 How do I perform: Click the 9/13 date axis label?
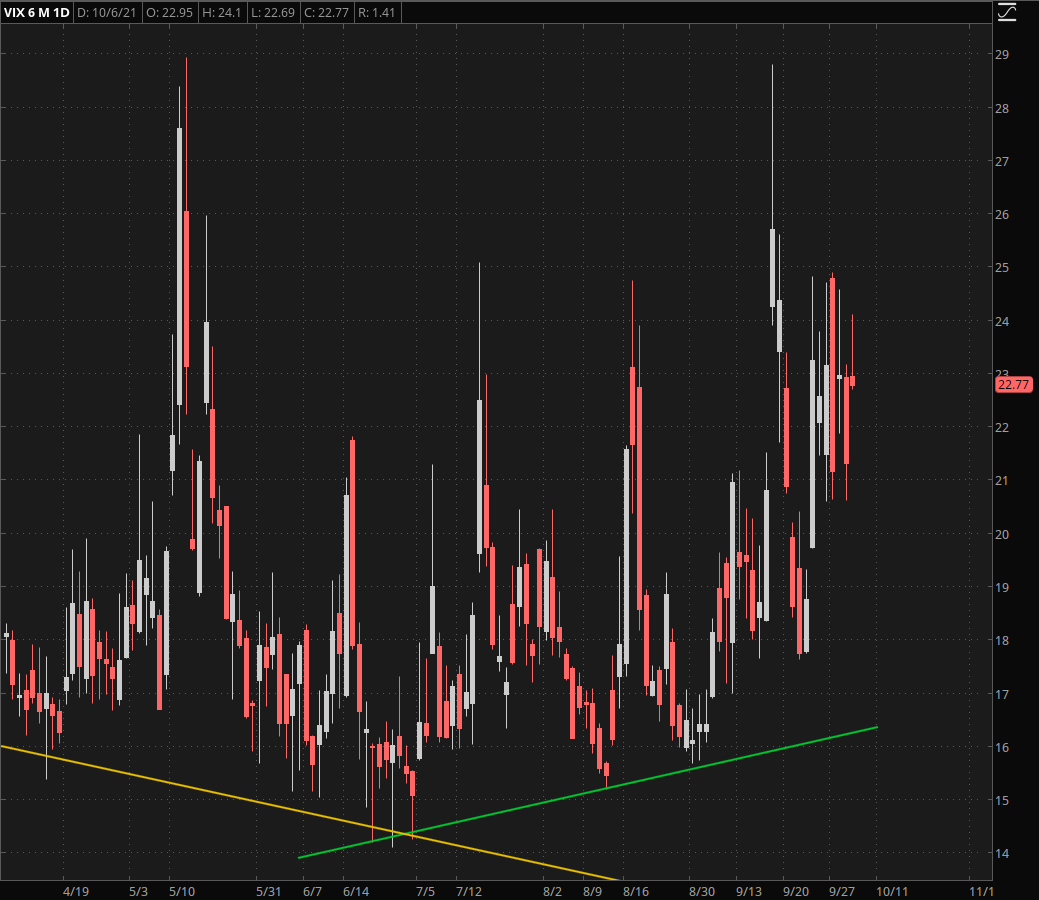[749, 891]
